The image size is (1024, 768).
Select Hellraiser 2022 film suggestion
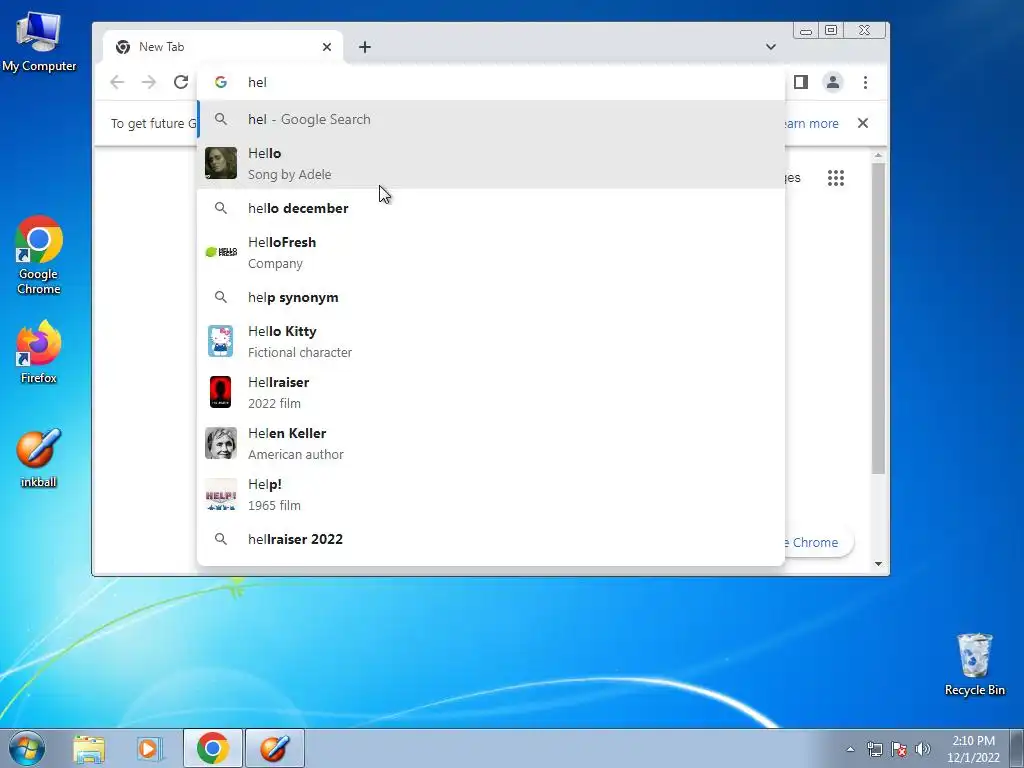pos(491,392)
